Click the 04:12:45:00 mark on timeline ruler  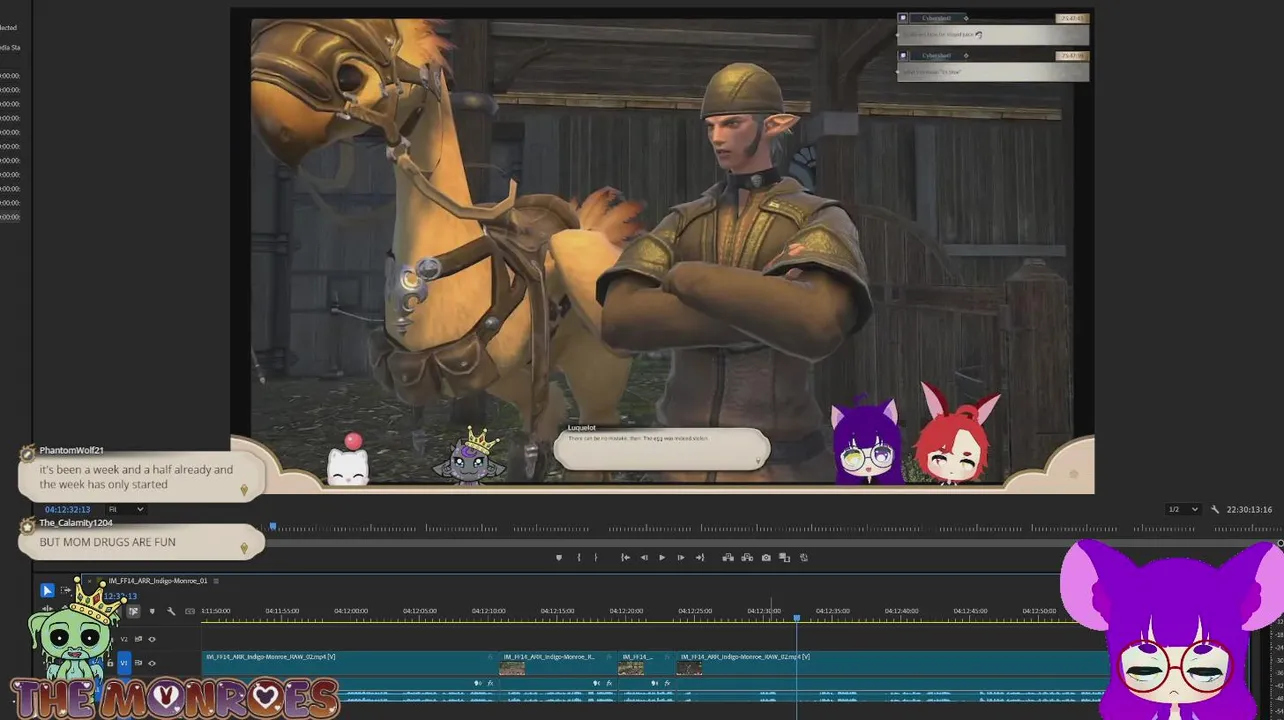pos(970,610)
